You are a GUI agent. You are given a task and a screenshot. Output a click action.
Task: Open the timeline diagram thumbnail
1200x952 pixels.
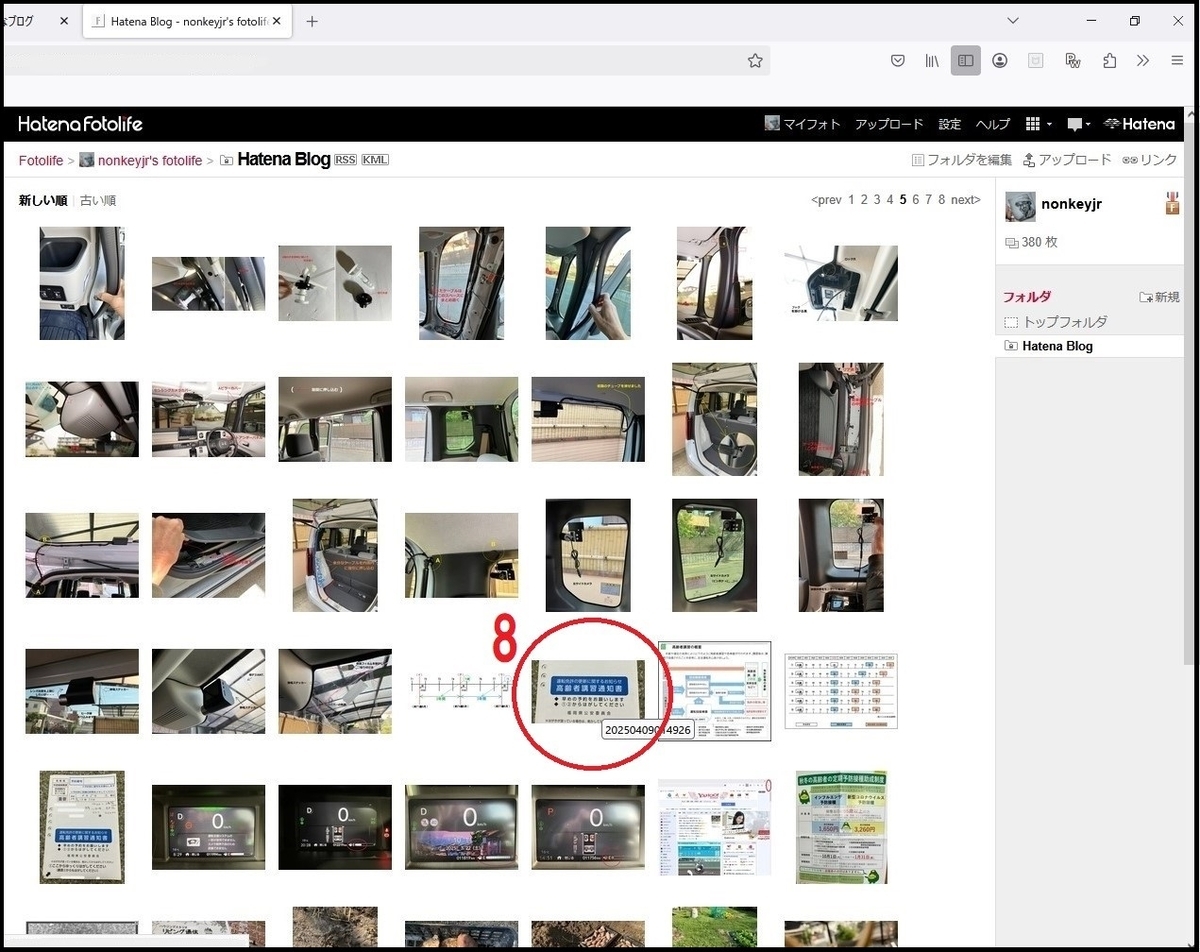click(461, 690)
